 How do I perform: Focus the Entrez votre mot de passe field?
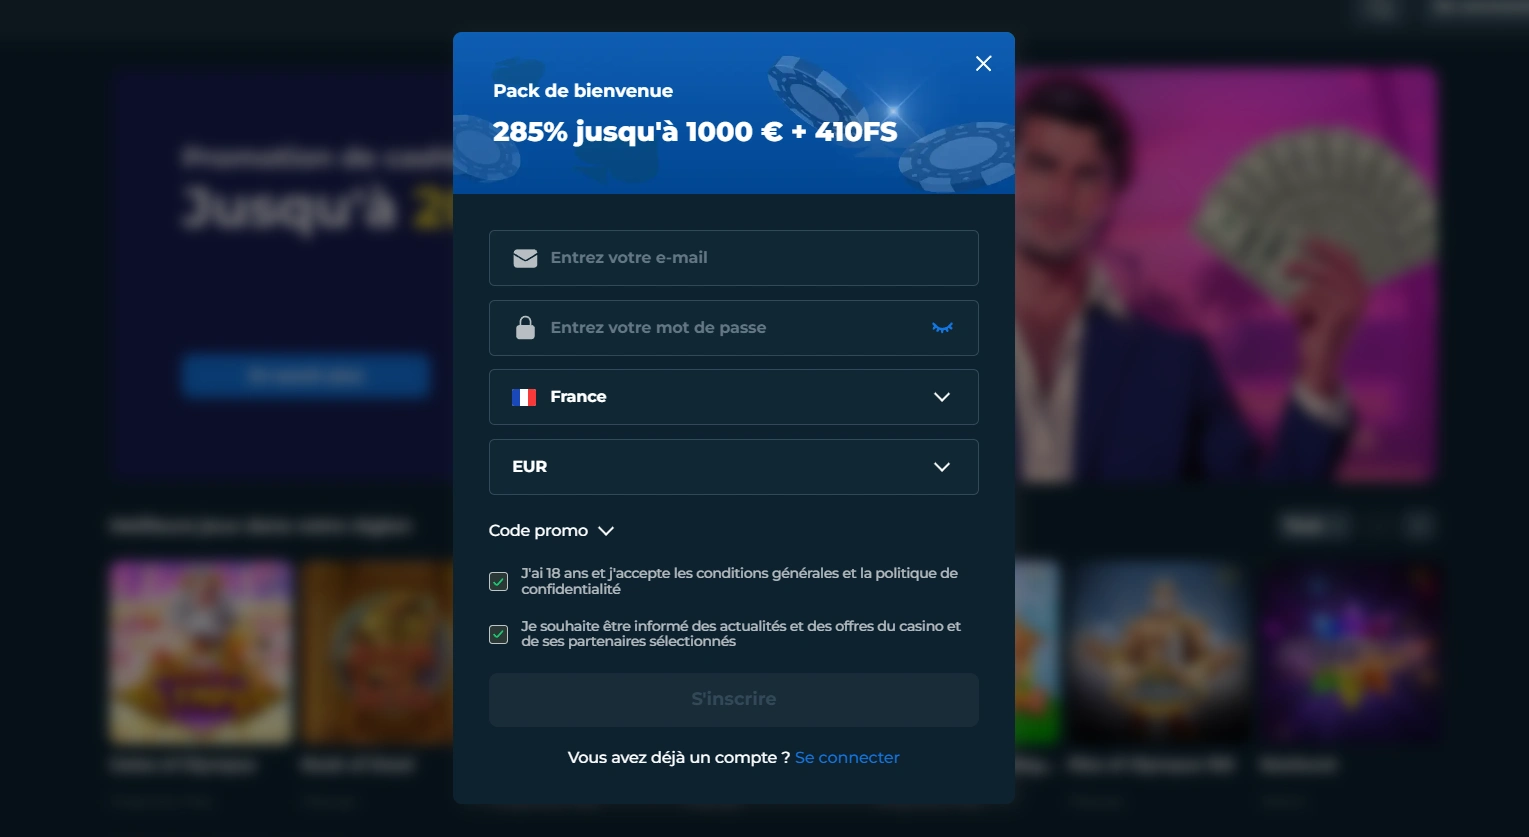tap(734, 328)
